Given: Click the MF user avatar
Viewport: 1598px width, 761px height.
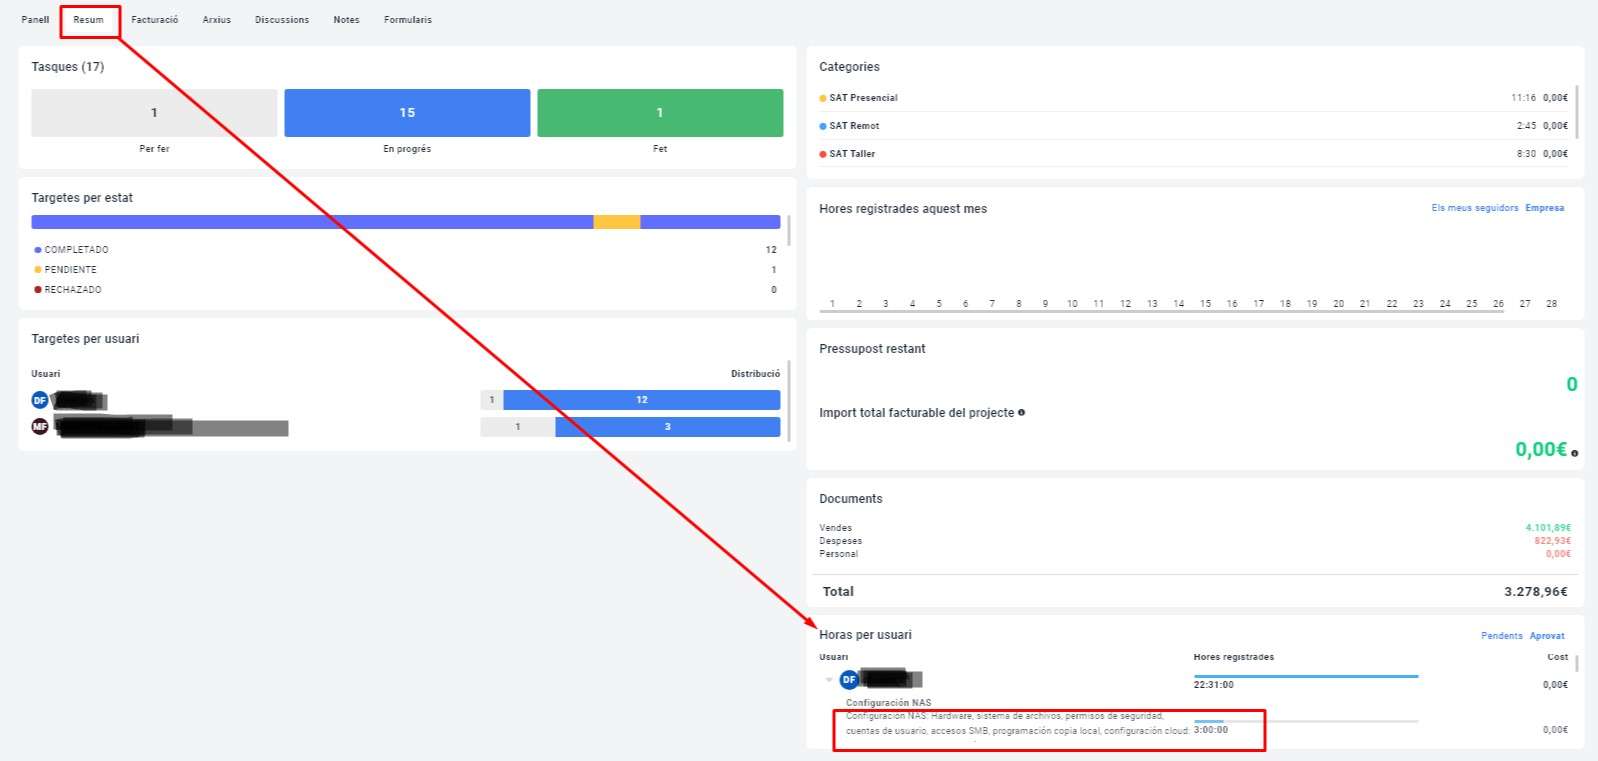Looking at the screenshot, I should (40, 427).
